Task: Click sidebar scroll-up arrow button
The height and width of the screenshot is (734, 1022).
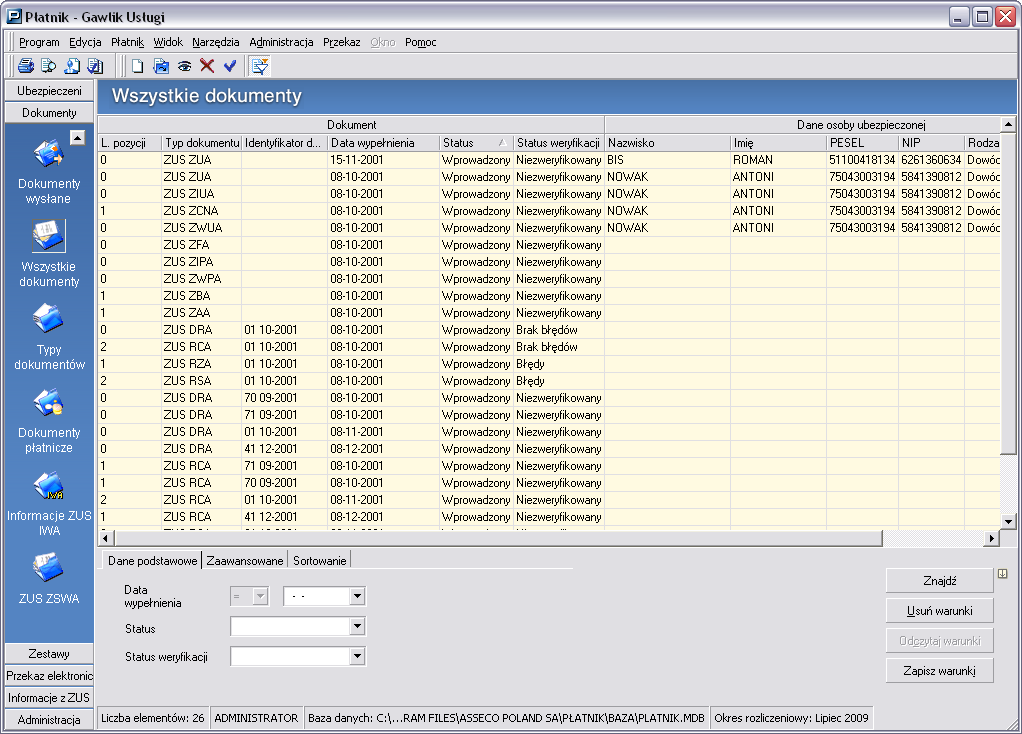Action: pos(78,138)
